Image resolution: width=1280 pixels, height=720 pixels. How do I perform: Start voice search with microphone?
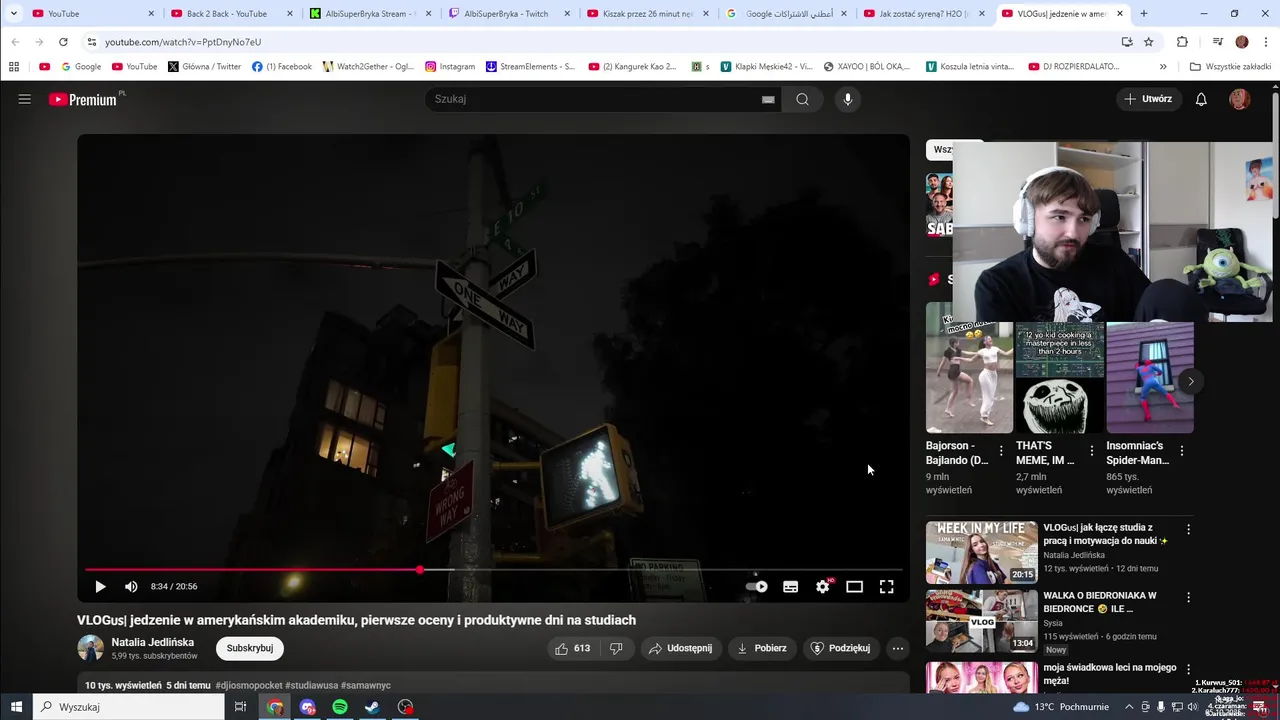(x=848, y=99)
